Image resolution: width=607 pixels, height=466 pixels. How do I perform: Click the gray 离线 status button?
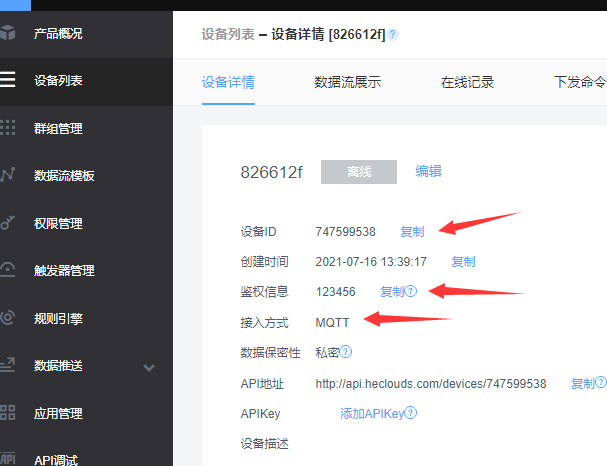(x=359, y=172)
